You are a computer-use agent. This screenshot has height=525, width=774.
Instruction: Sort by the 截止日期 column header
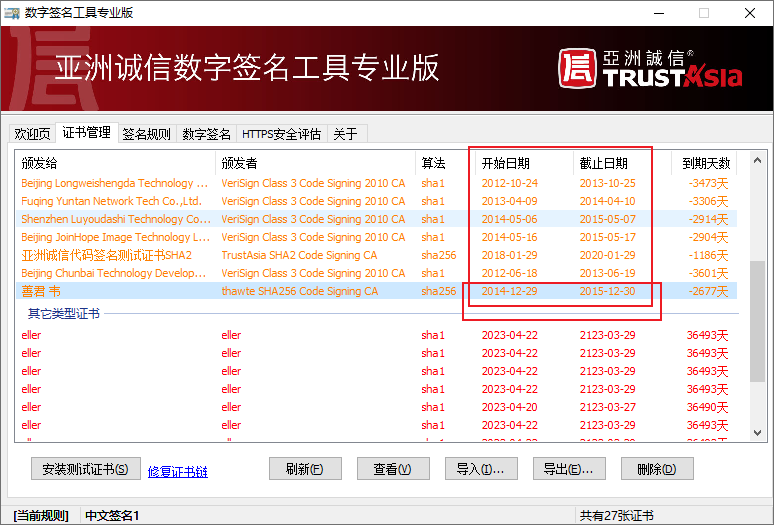(x=622, y=163)
